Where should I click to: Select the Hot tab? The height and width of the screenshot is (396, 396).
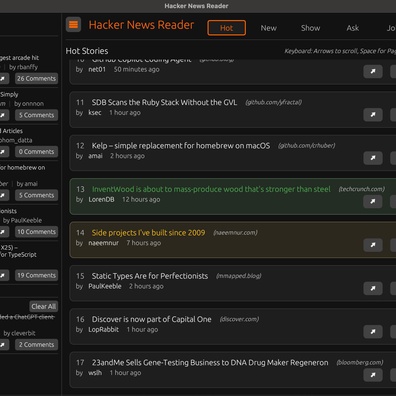[227, 28]
